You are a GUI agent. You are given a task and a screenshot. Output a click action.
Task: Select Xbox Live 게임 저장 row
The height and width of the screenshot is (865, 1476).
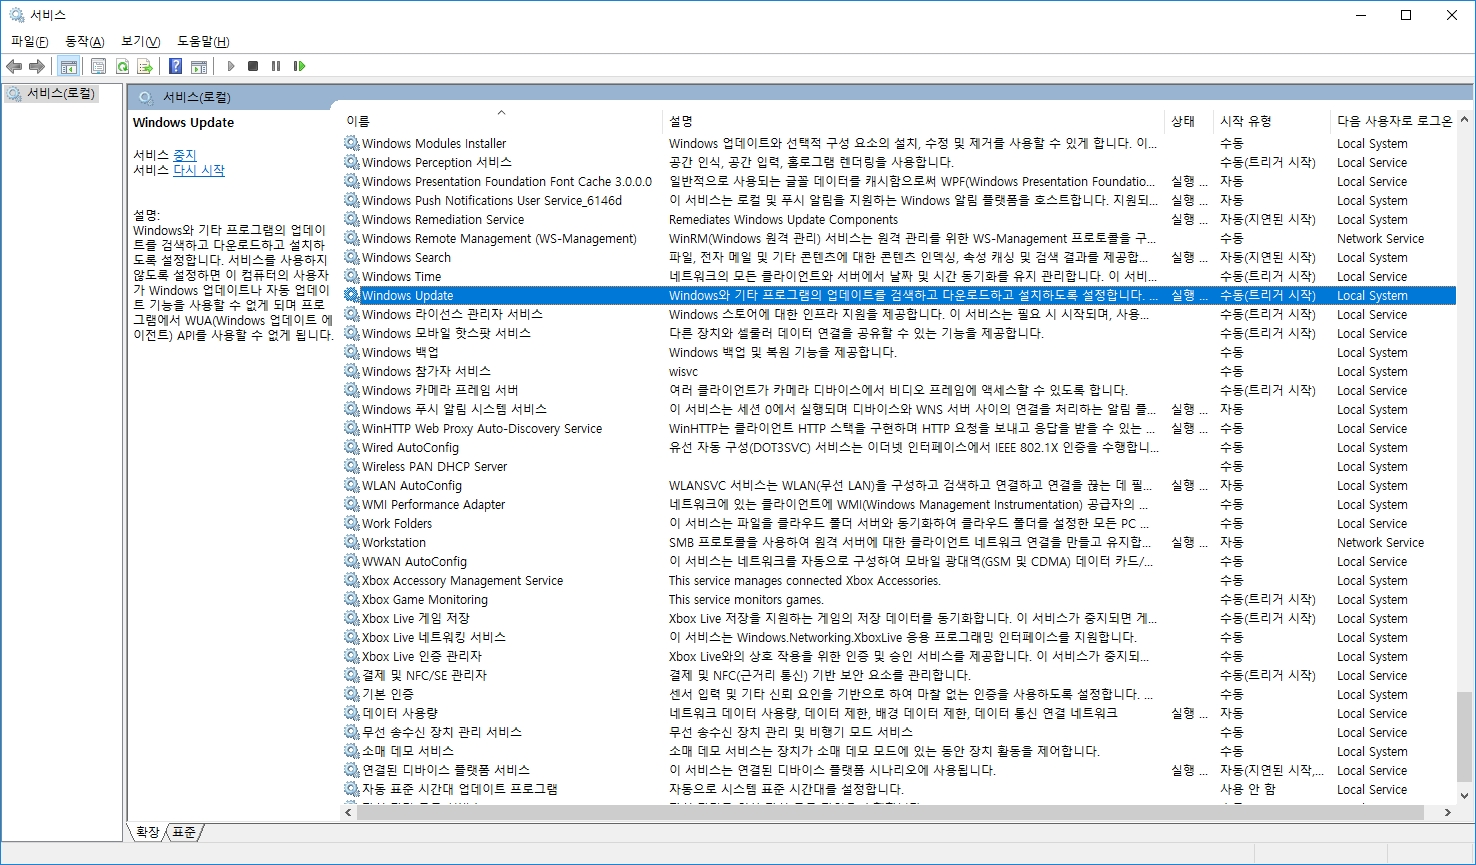(x=899, y=618)
